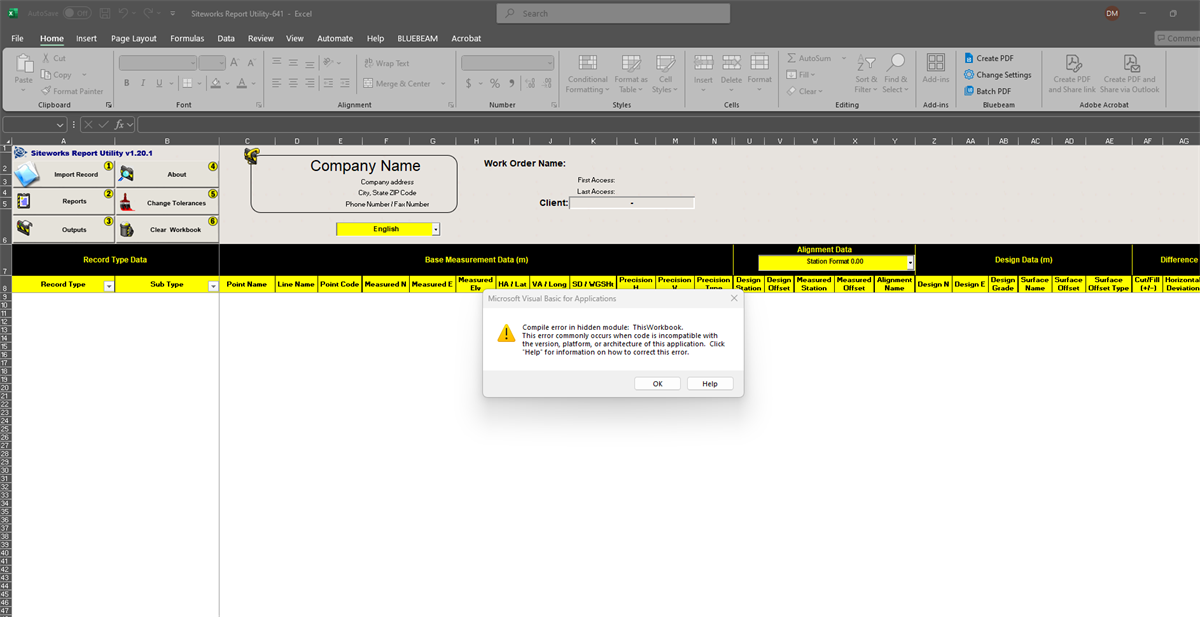
Task: Click the Clear Workbook button
Action: [168, 229]
